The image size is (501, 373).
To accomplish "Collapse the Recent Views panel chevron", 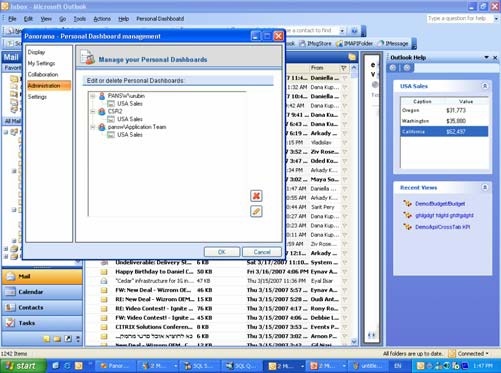I will pyautogui.click(x=485, y=188).
